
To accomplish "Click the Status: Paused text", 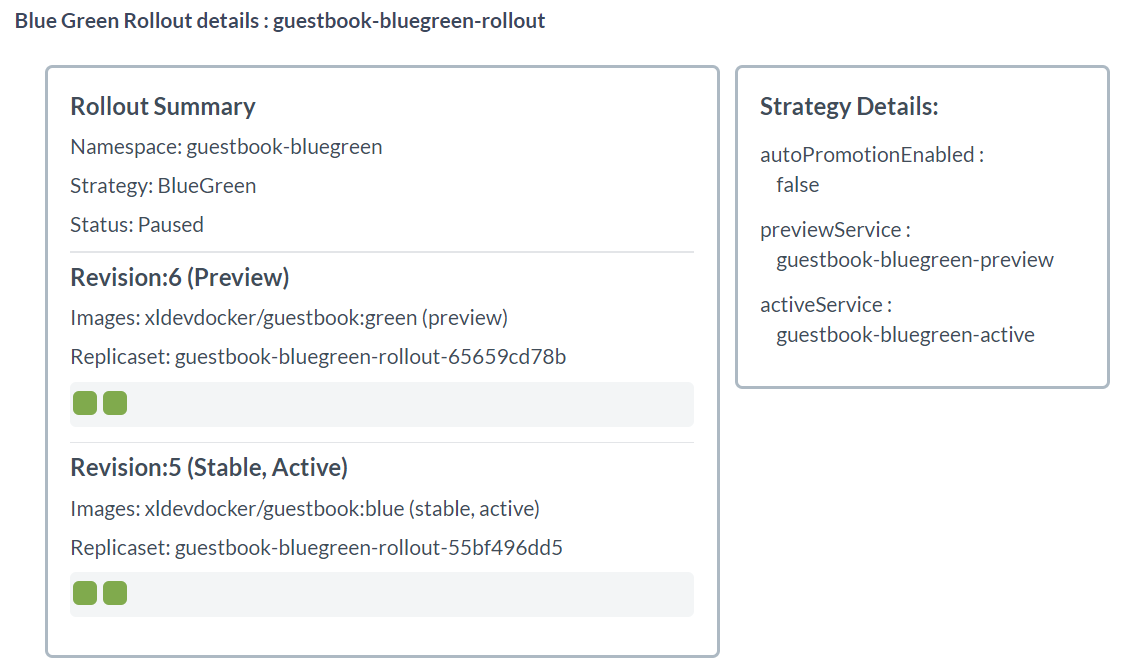I will [x=137, y=225].
